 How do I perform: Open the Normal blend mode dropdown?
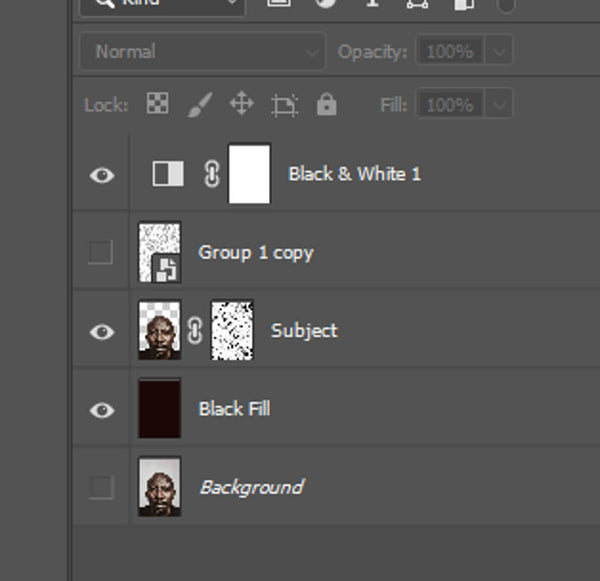coord(202,51)
